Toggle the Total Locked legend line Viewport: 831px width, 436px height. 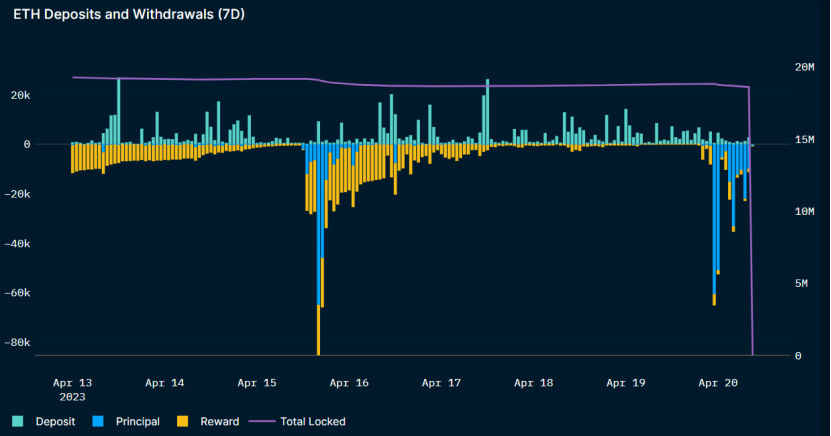[x=297, y=422]
